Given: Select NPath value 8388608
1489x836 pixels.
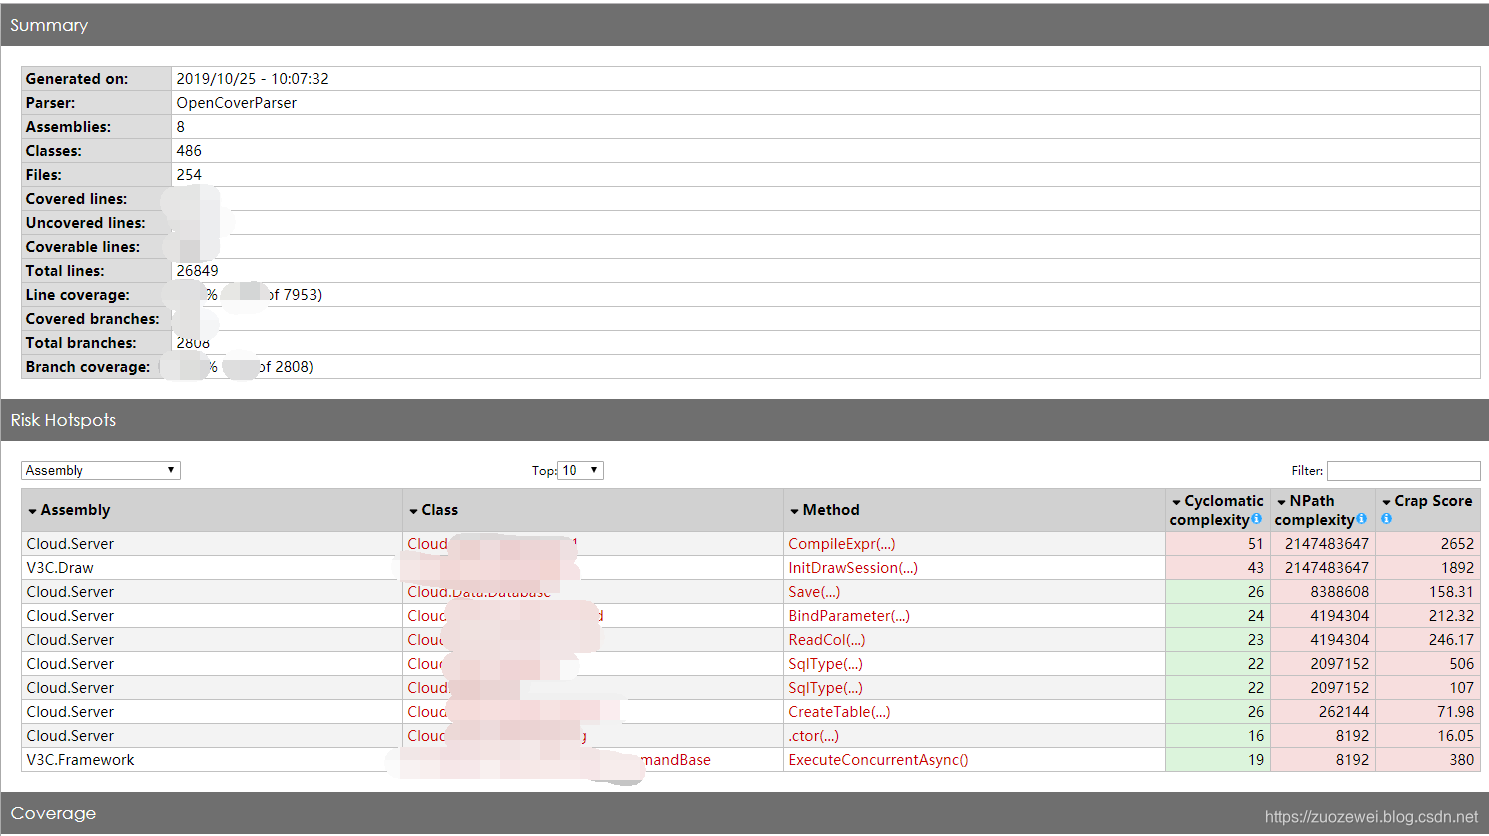Looking at the screenshot, I should (x=1340, y=592).
